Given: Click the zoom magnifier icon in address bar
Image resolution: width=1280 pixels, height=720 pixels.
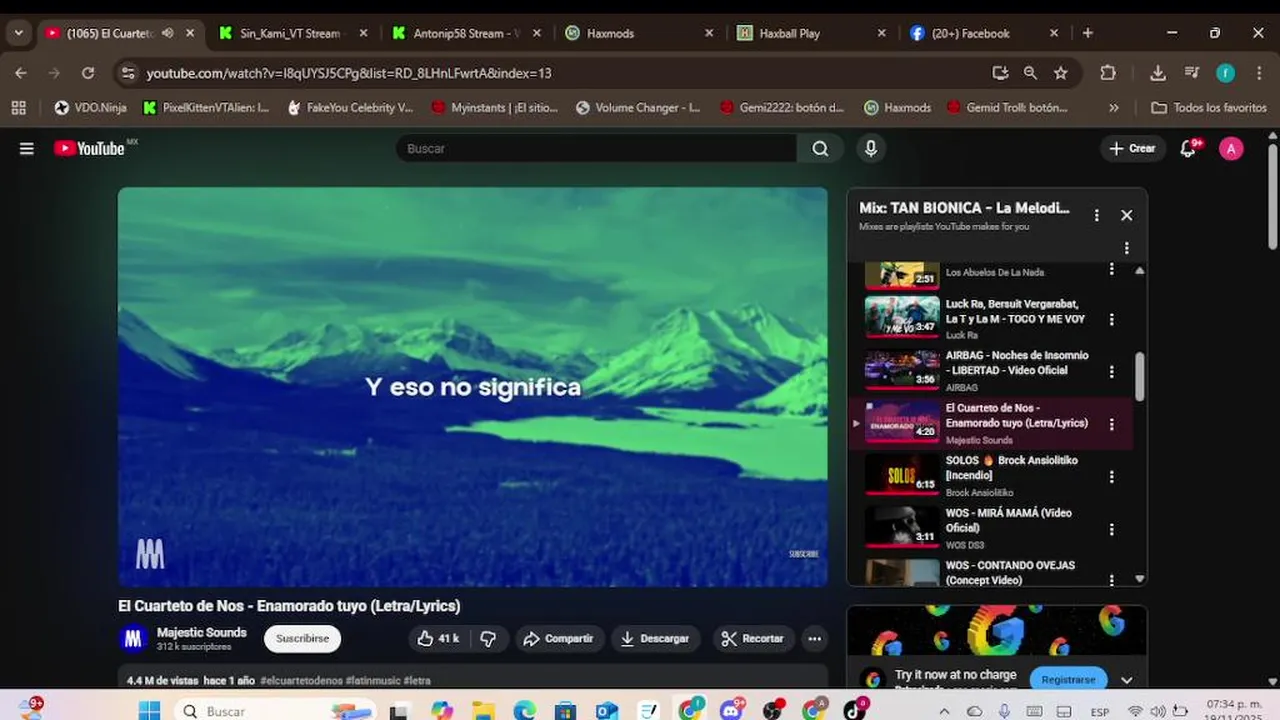Looking at the screenshot, I should coord(1030,73).
